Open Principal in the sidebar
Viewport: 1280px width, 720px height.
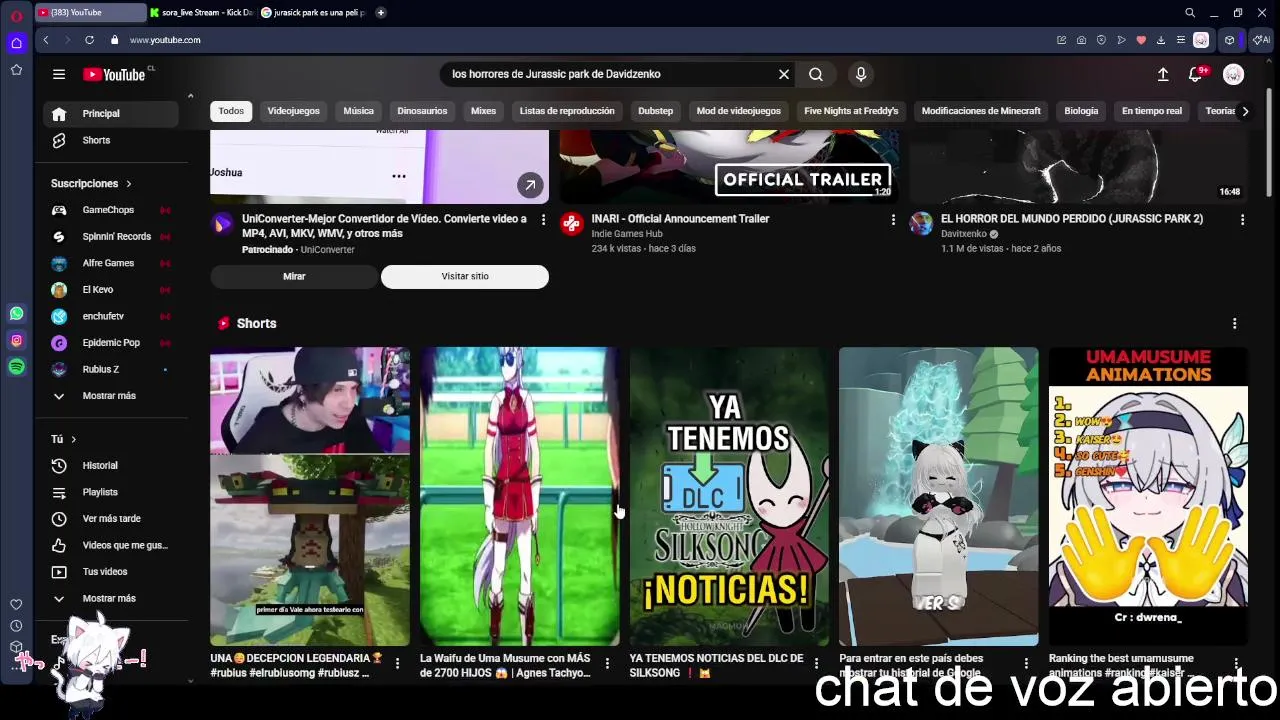pos(110,114)
